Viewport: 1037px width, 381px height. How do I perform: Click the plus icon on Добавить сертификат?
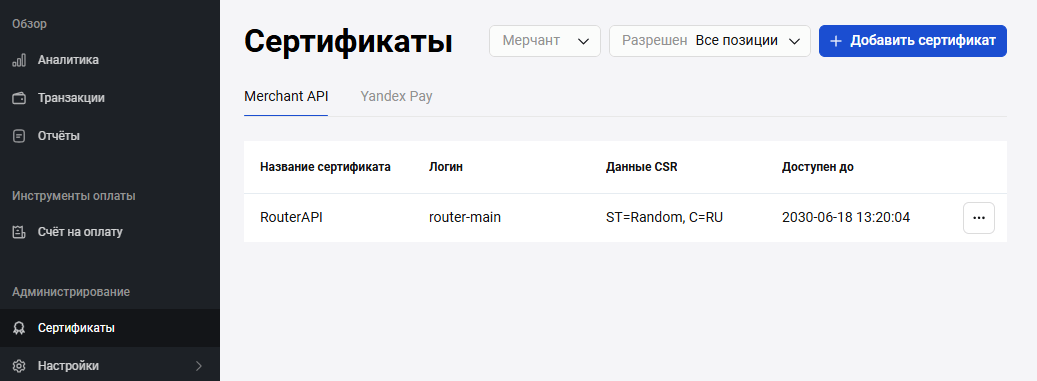point(836,41)
